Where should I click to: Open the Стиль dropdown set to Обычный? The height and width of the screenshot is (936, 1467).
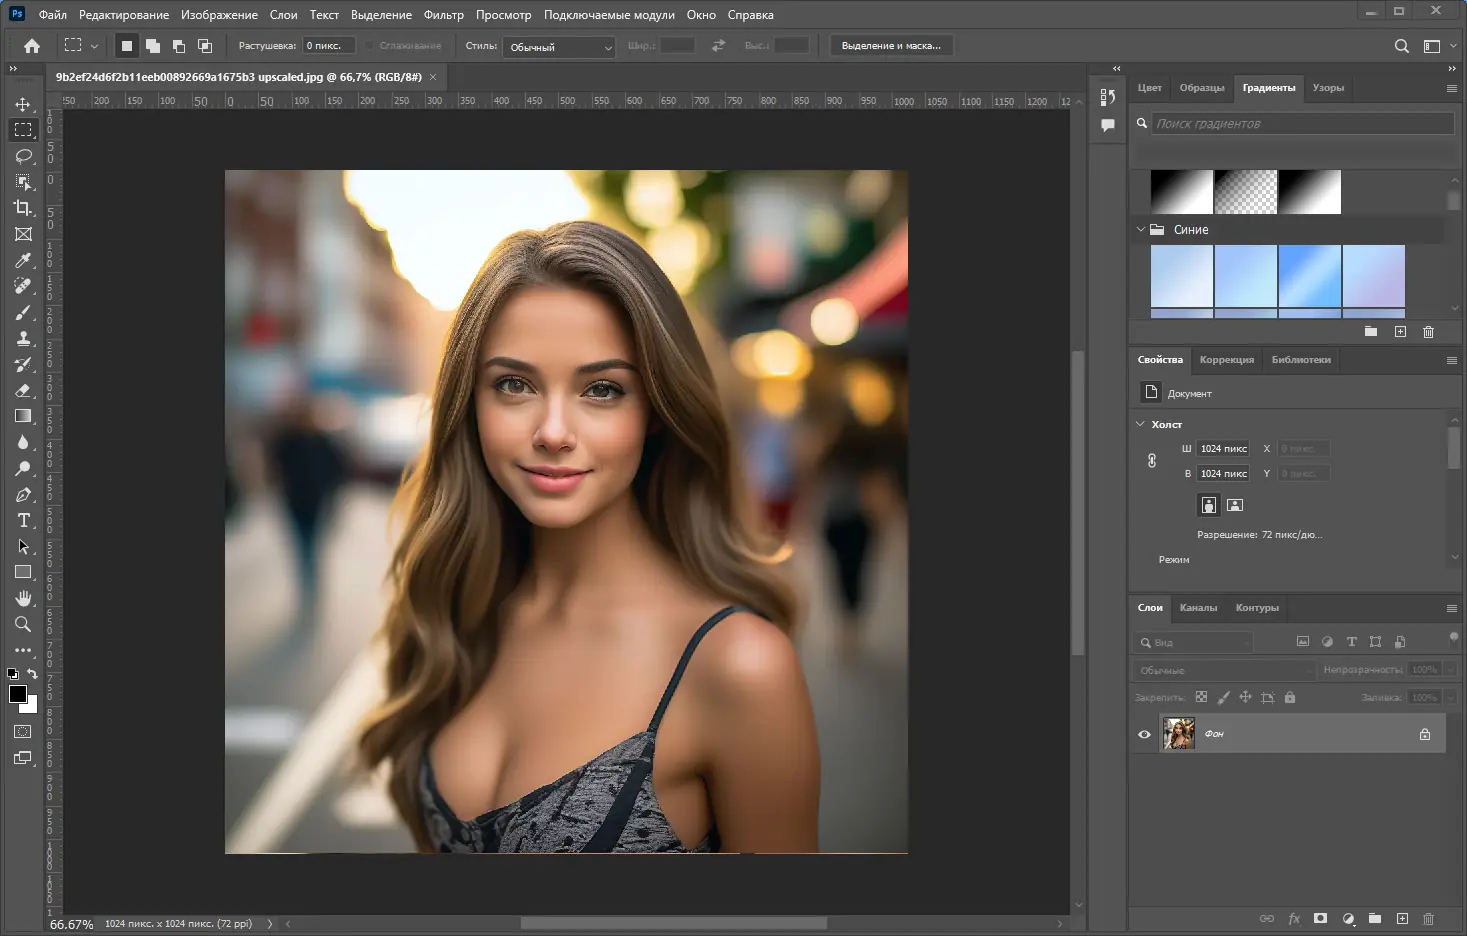click(559, 47)
